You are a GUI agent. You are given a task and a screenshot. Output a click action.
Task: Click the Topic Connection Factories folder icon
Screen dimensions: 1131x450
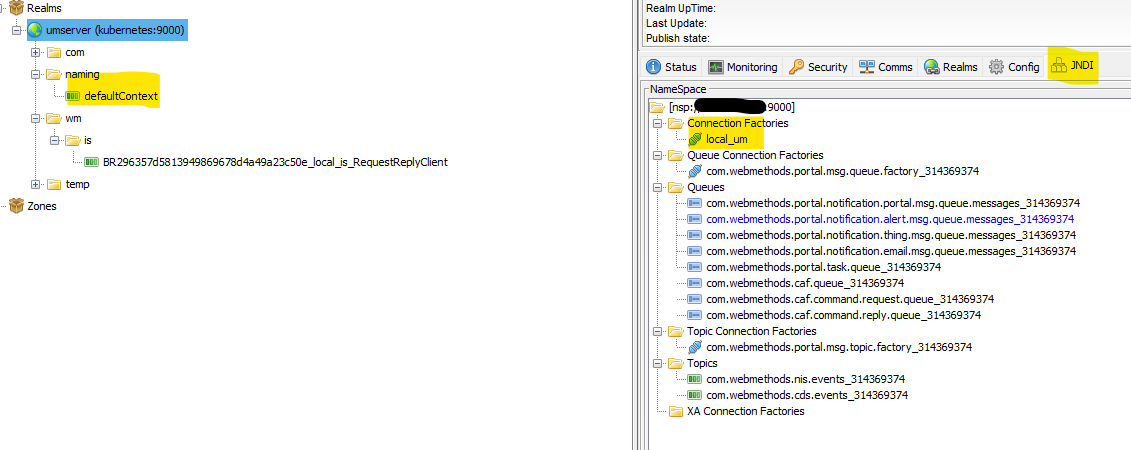(676, 331)
